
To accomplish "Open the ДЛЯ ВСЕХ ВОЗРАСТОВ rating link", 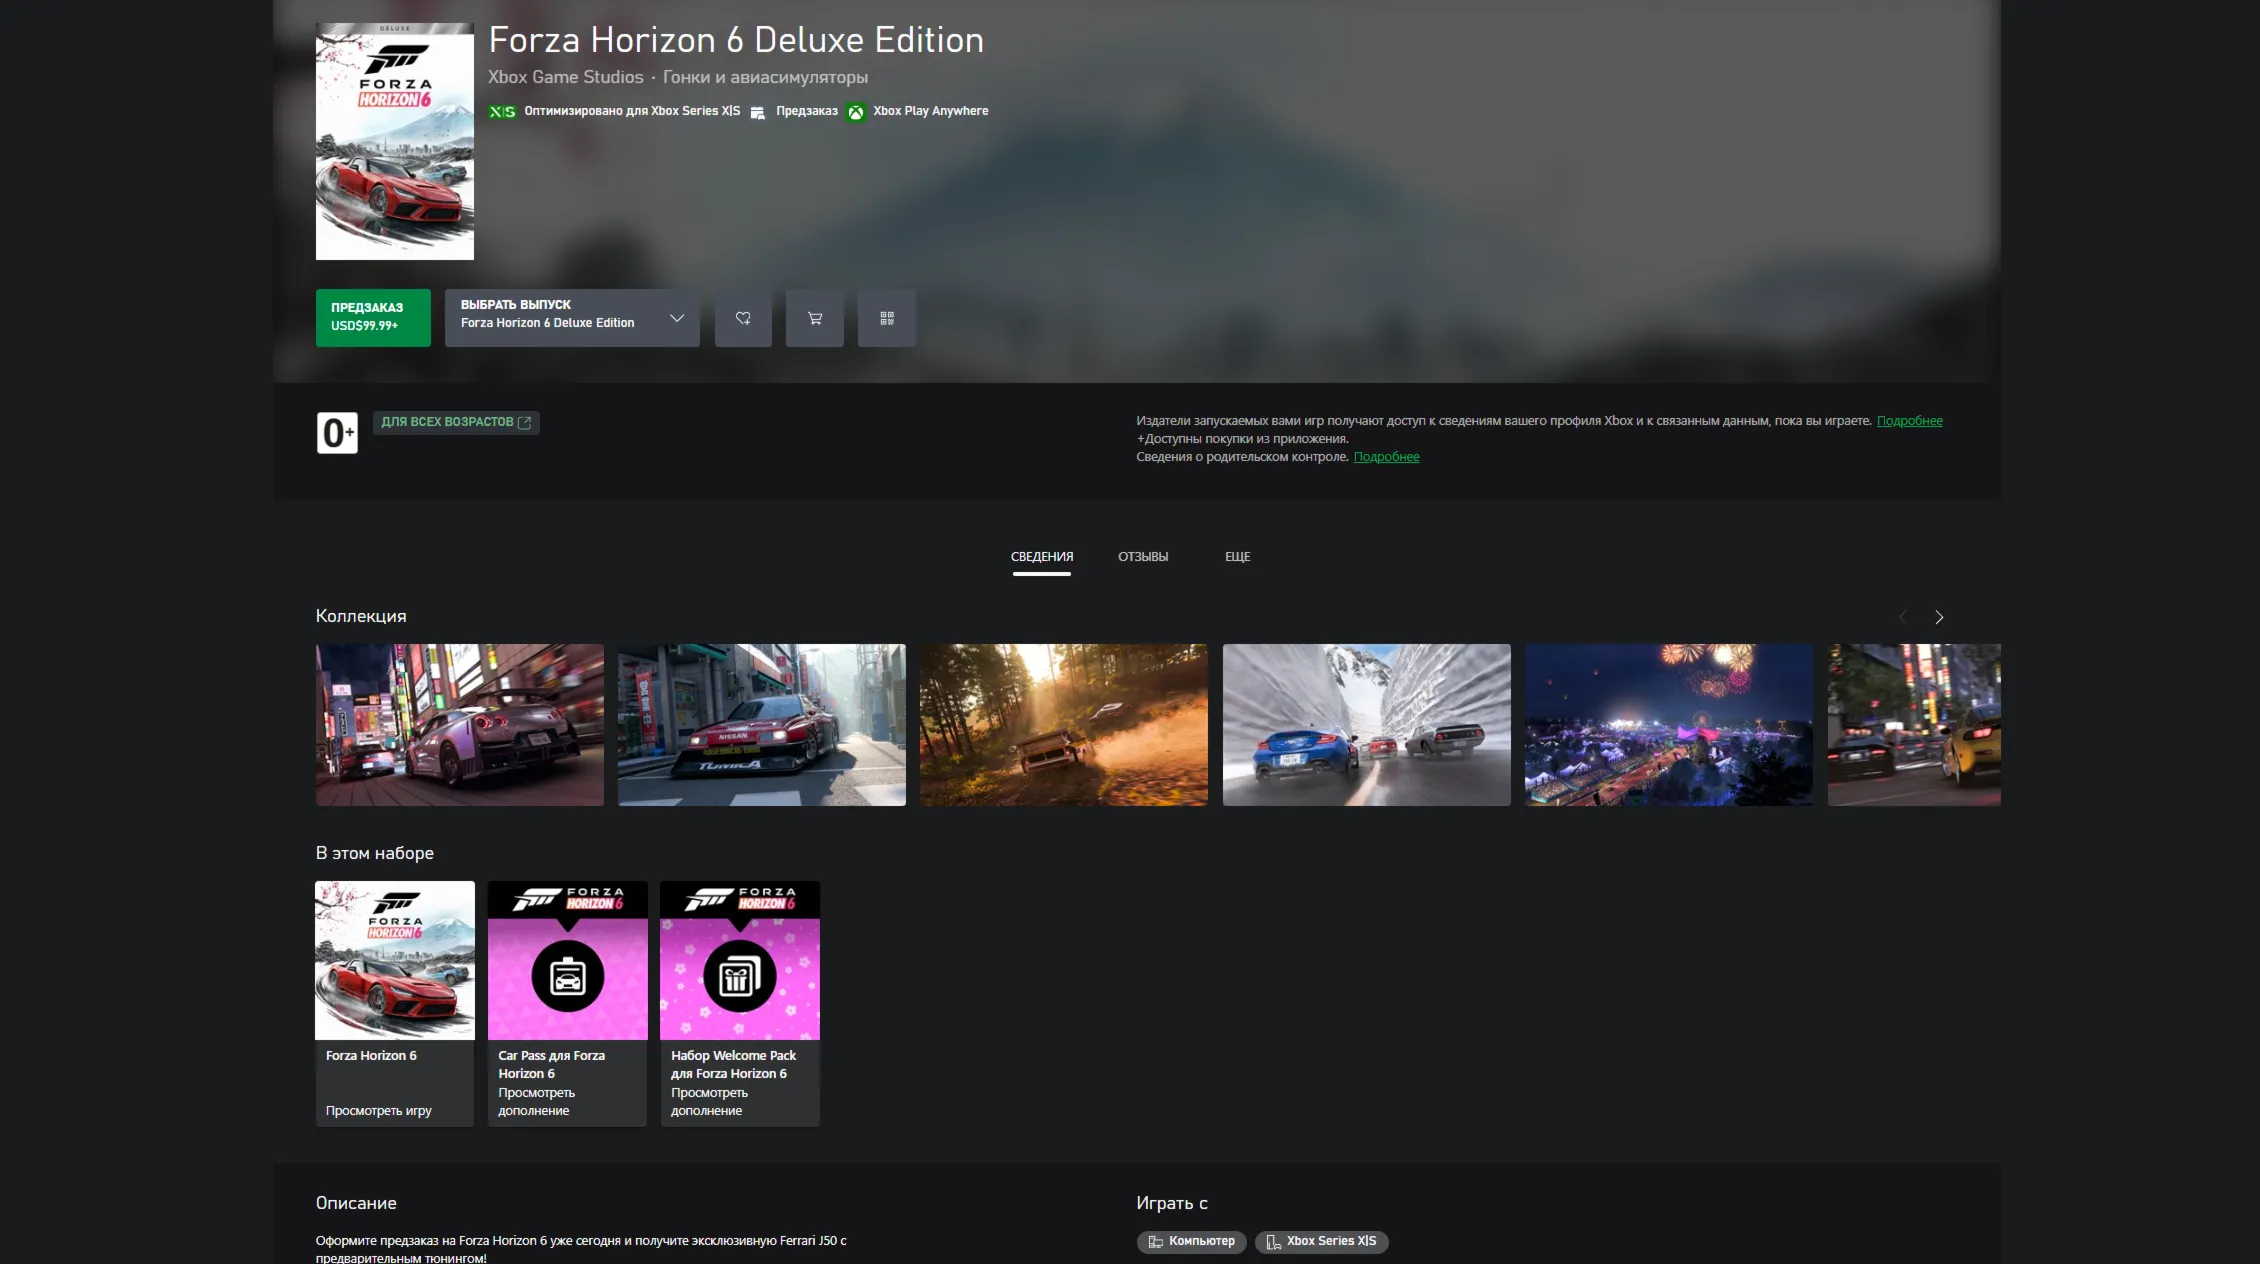I will [456, 422].
